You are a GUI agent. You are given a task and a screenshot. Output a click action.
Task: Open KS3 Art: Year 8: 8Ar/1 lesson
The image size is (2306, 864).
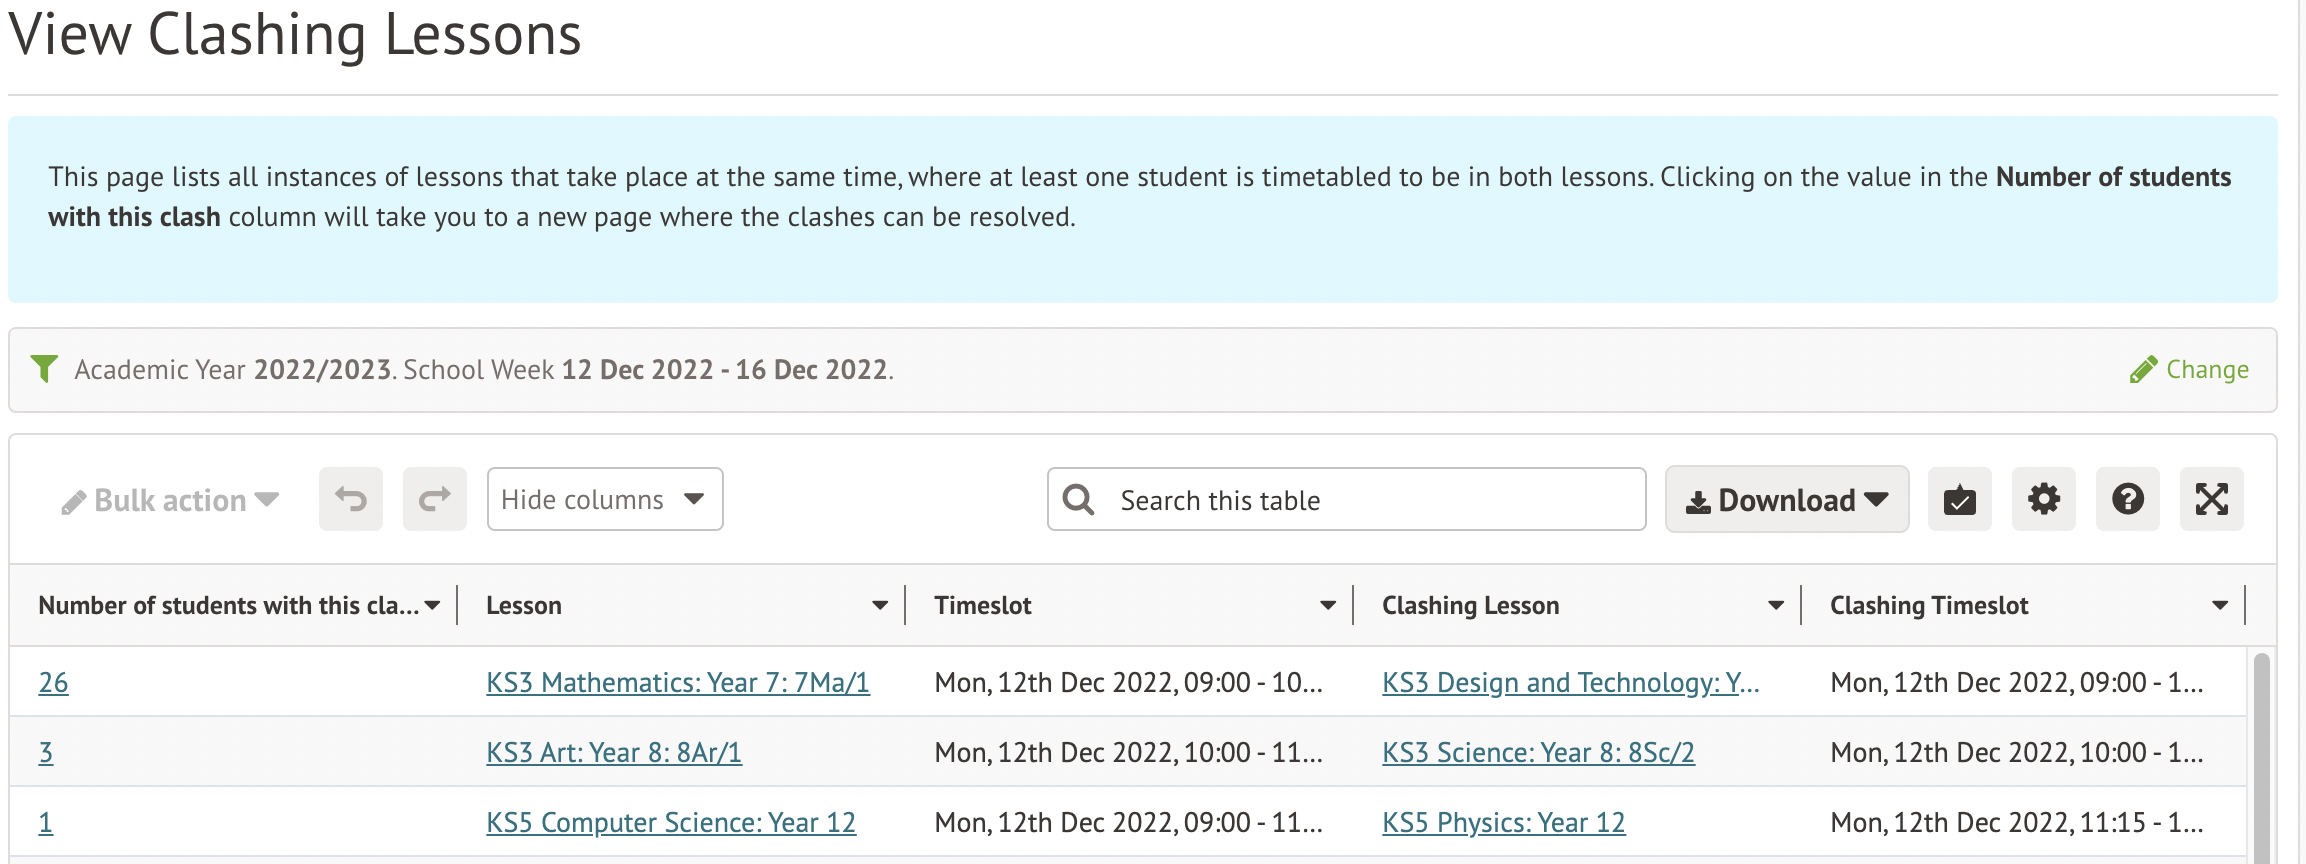click(x=613, y=752)
